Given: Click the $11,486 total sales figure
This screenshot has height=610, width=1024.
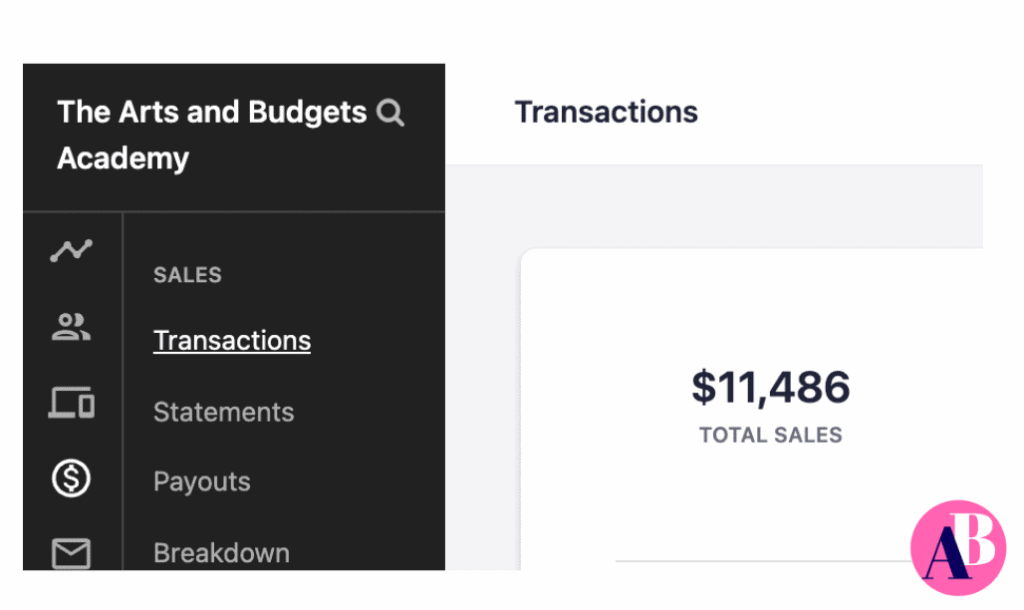Looking at the screenshot, I should click(x=771, y=387).
